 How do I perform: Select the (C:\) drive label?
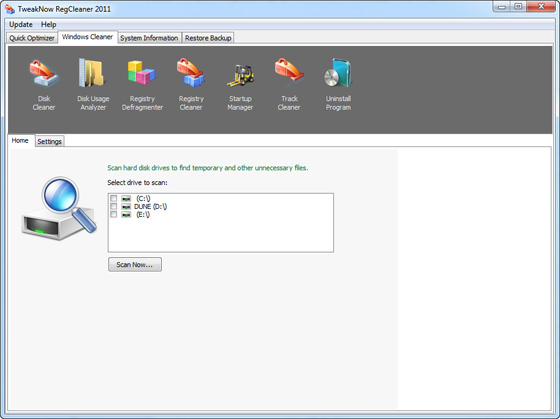(143, 198)
